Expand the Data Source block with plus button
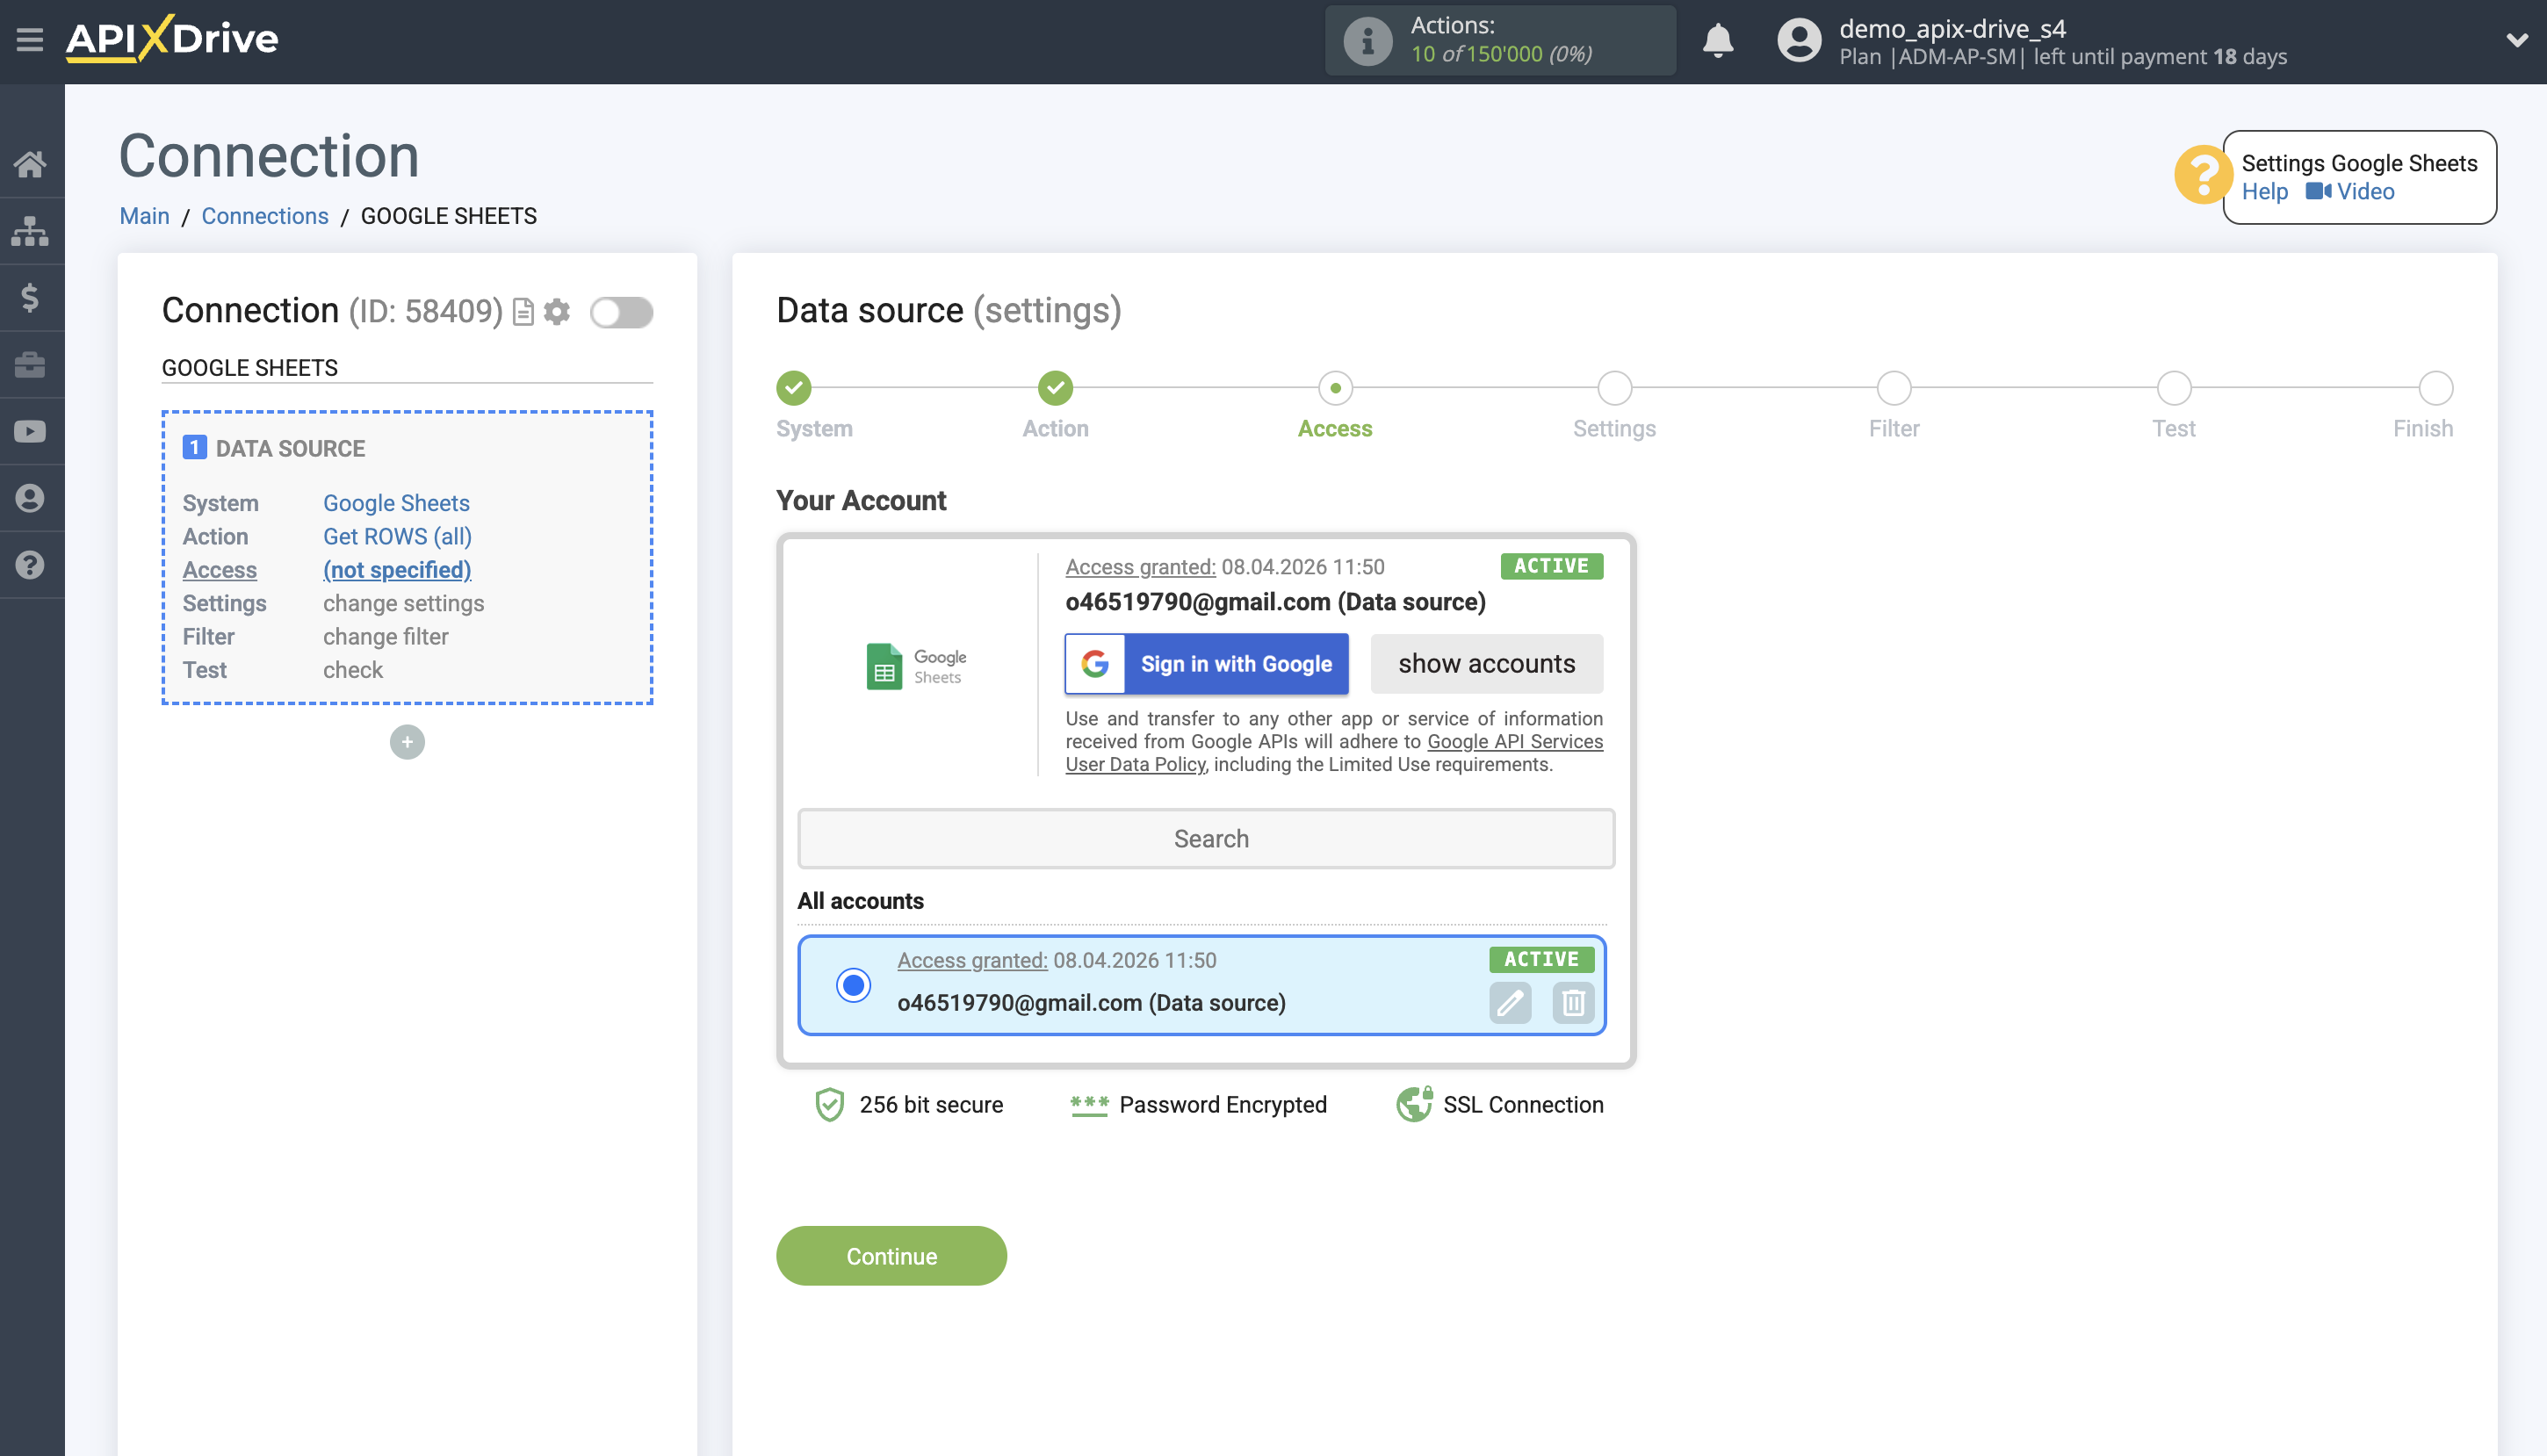 [406, 742]
